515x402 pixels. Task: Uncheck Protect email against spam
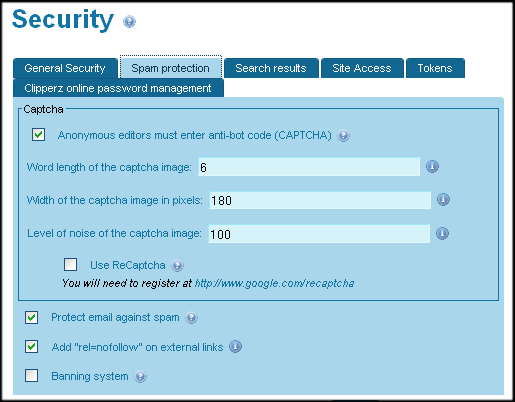32,317
